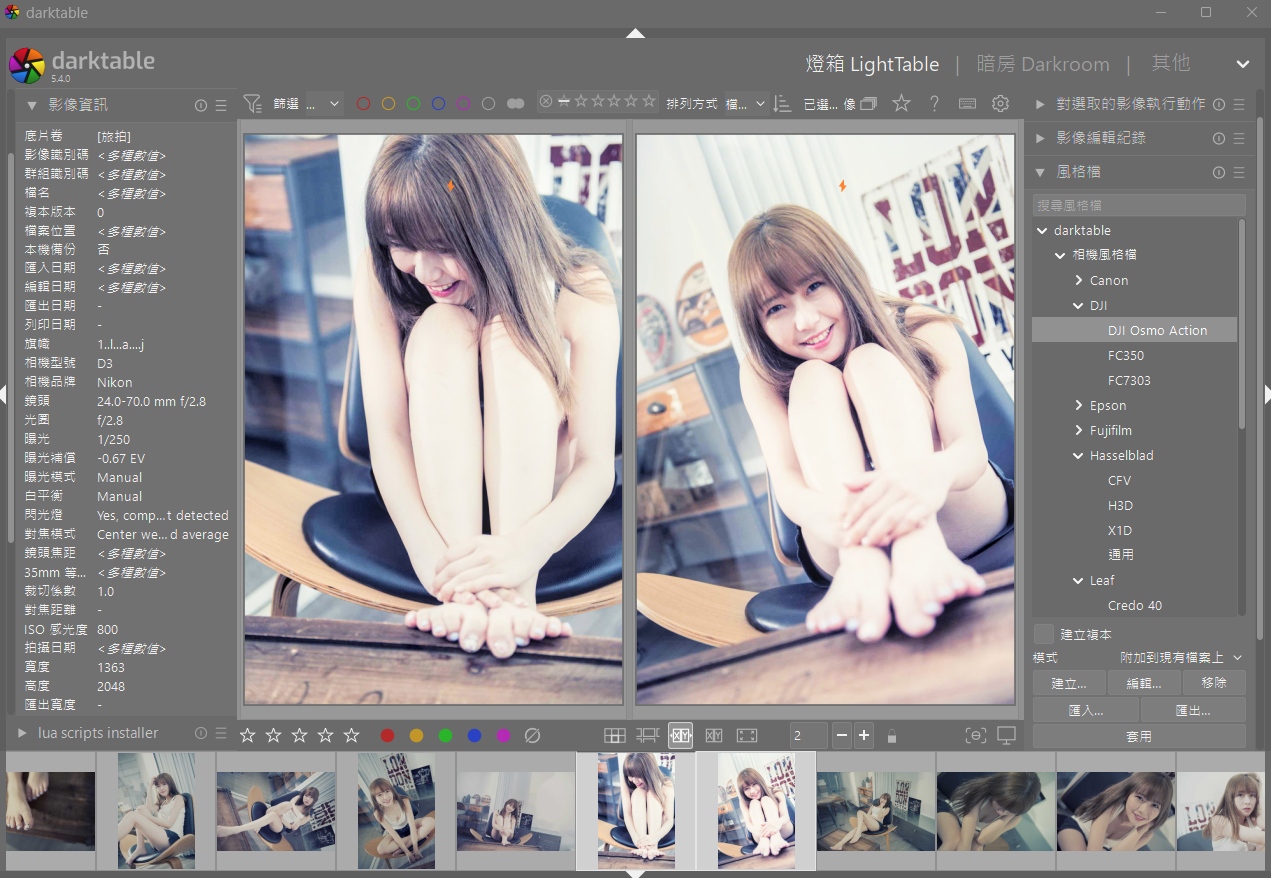
Task: Open the 其他 views menu
Action: pos(1170,63)
